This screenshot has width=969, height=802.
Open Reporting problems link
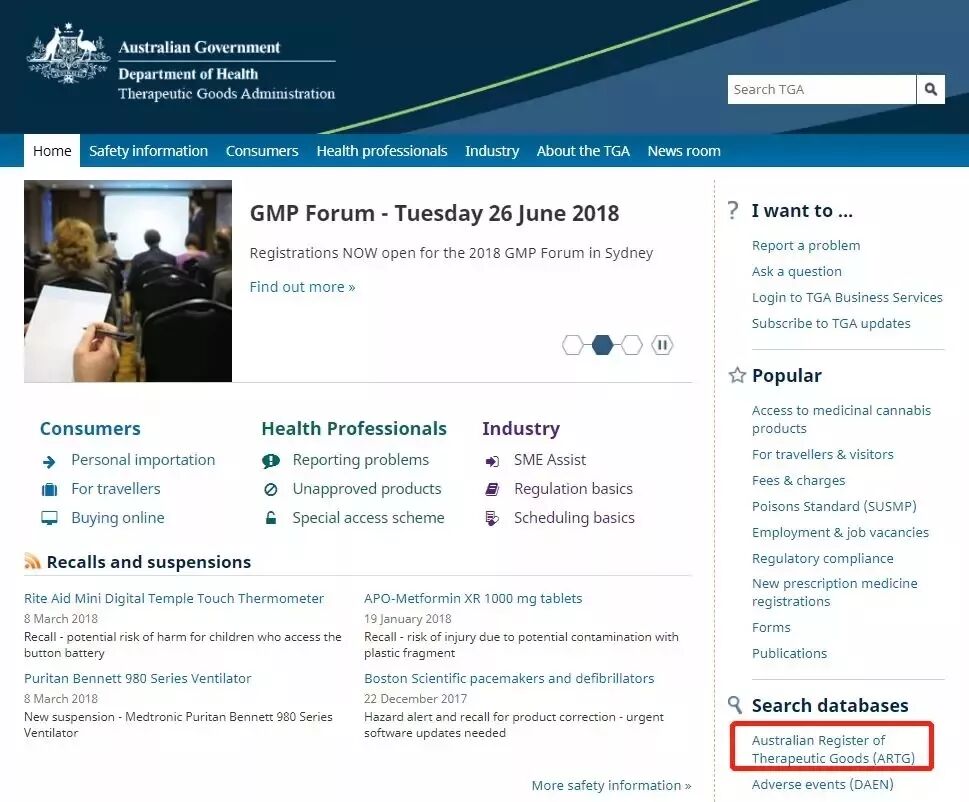tap(361, 460)
